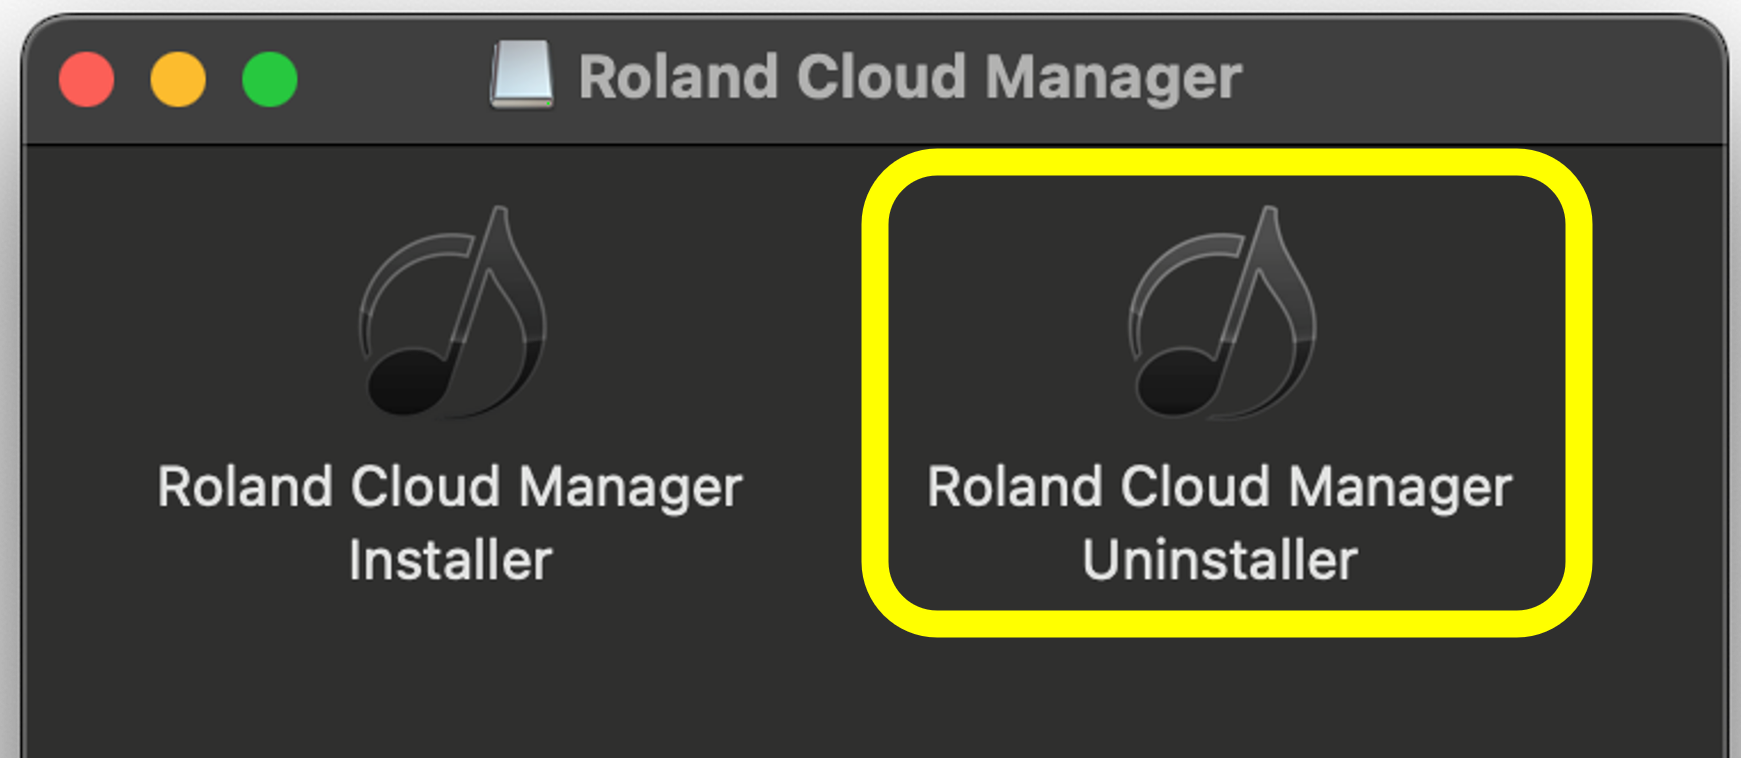Click the "Roland Cloud Manager Uninstaller" text label
The width and height of the screenshot is (1741, 758).
click(x=1220, y=522)
